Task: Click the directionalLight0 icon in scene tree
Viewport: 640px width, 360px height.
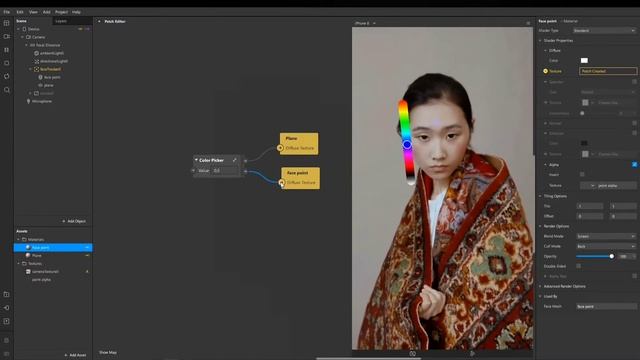Action: pos(36,61)
